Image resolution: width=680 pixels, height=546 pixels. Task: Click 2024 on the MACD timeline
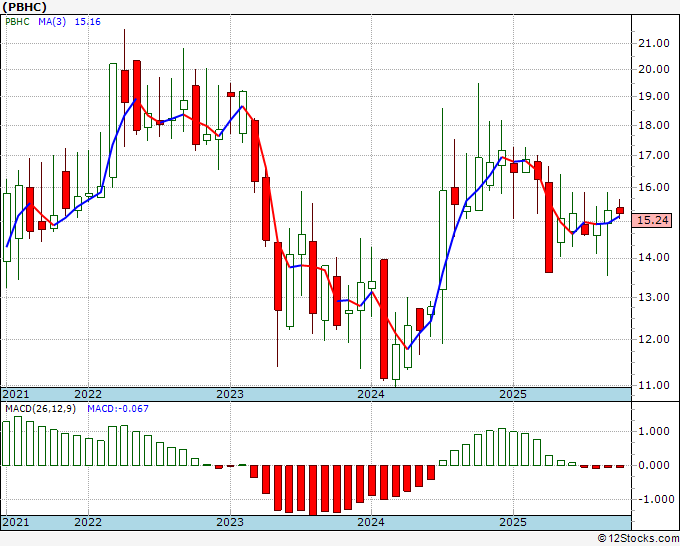371,522
